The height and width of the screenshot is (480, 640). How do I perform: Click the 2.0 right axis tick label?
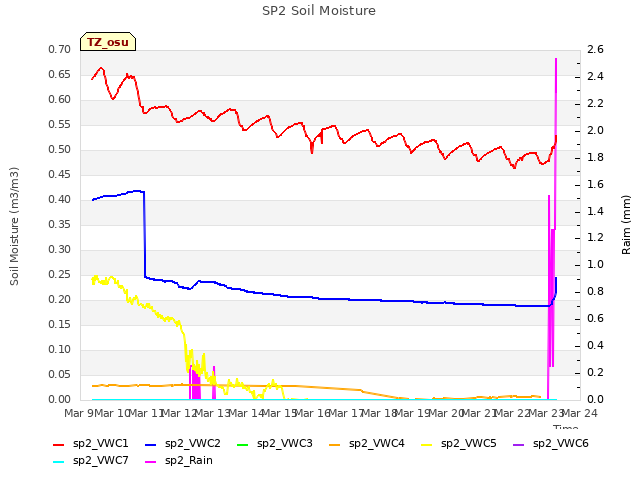tap(596, 130)
